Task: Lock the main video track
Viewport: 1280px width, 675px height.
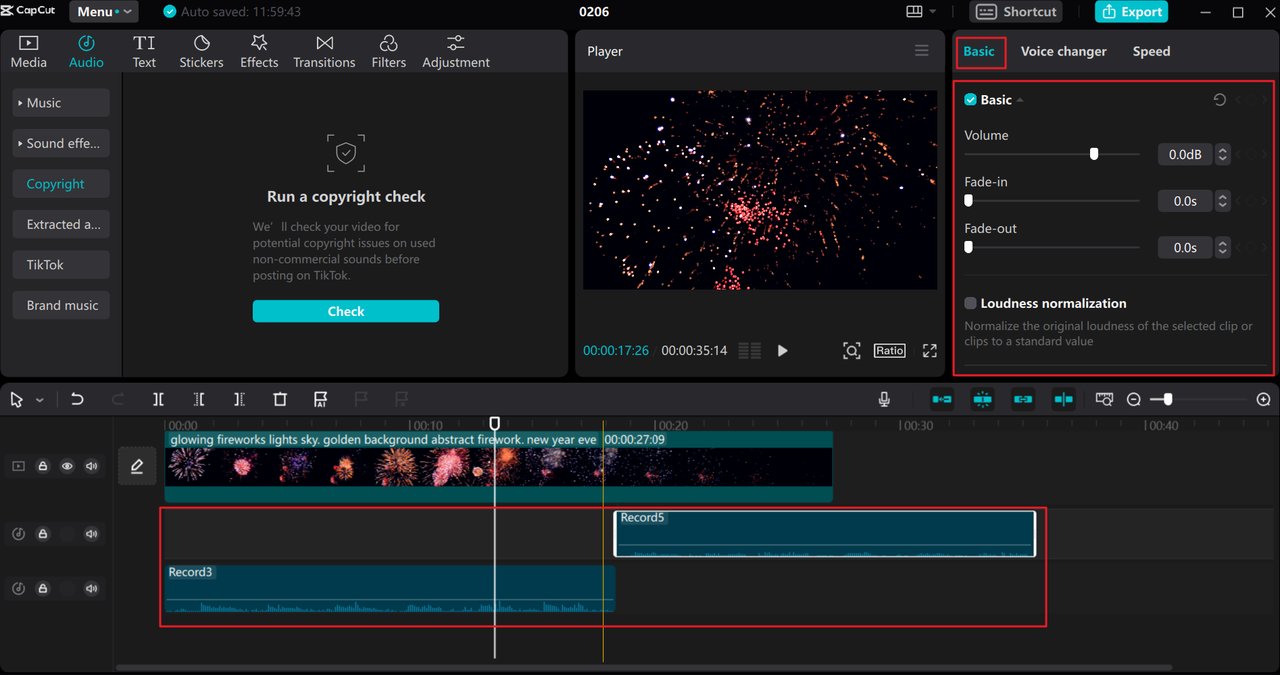Action: (x=43, y=466)
